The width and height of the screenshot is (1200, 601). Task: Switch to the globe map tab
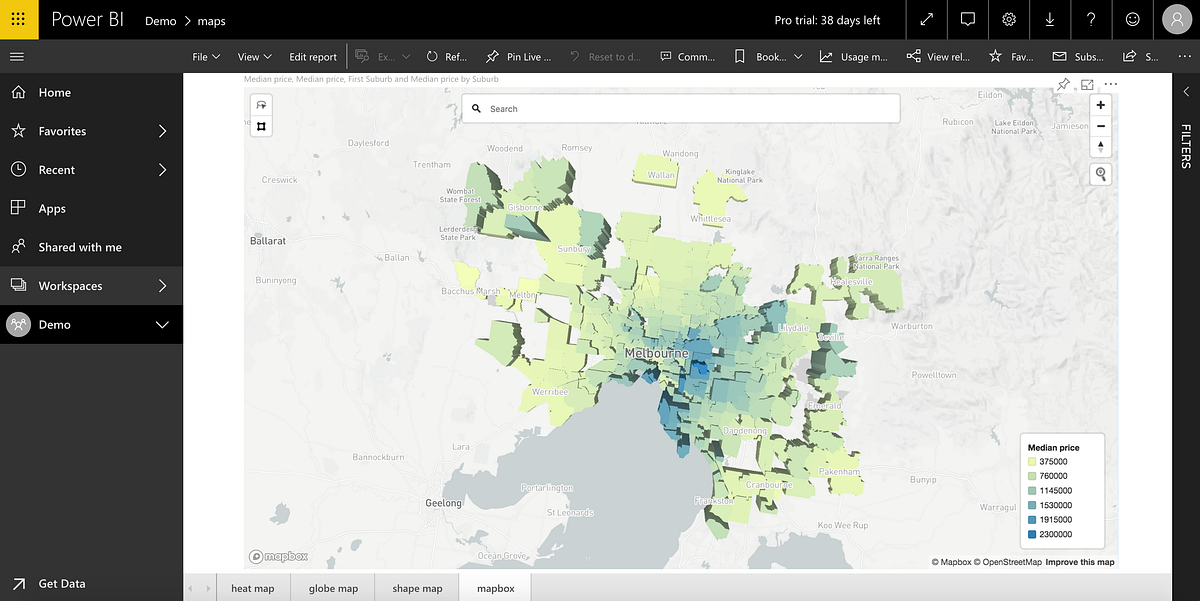[x=332, y=588]
